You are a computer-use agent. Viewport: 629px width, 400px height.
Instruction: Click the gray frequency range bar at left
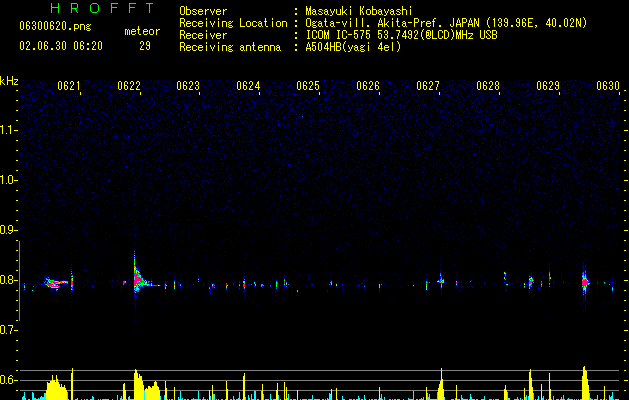click(x=19, y=281)
